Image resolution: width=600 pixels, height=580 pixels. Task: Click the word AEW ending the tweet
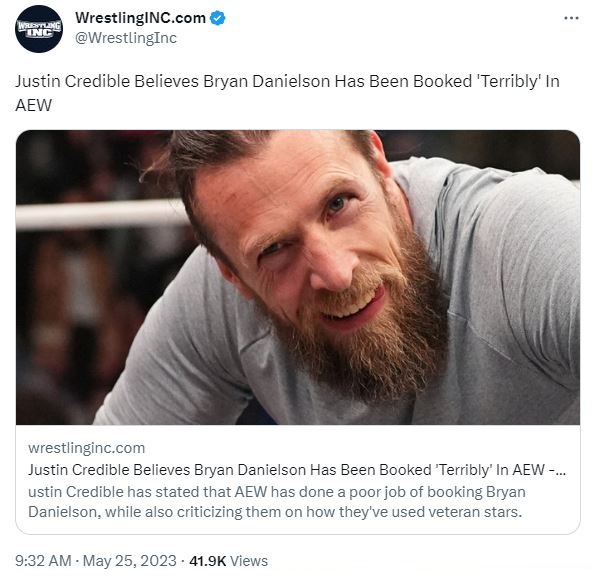34,105
